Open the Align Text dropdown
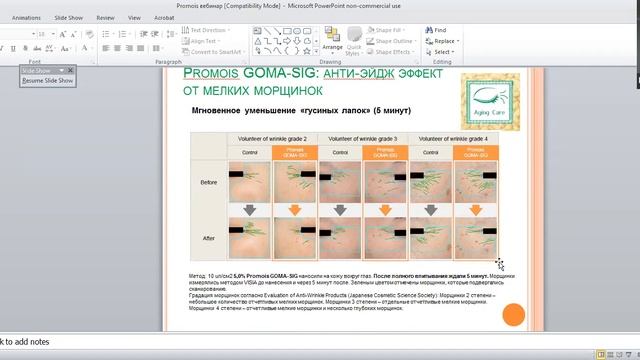Screen dimensions: 640x360 click(201, 41)
